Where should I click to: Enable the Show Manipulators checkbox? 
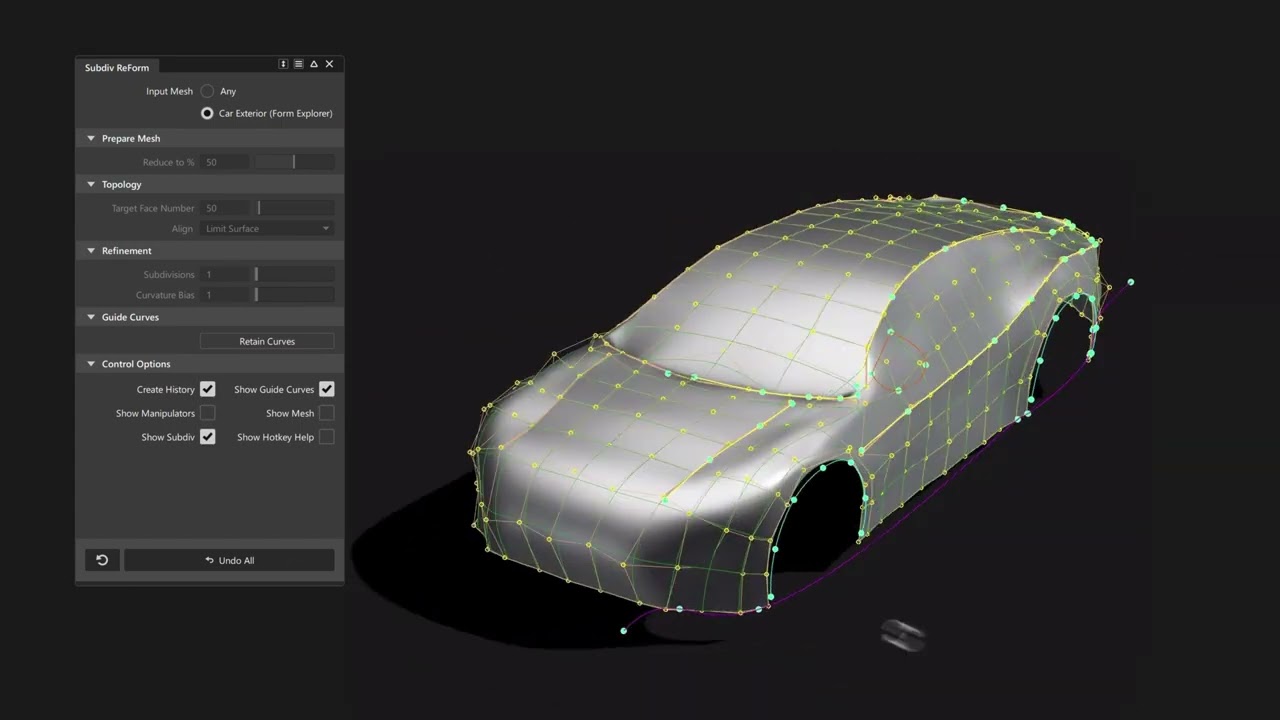click(207, 413)
